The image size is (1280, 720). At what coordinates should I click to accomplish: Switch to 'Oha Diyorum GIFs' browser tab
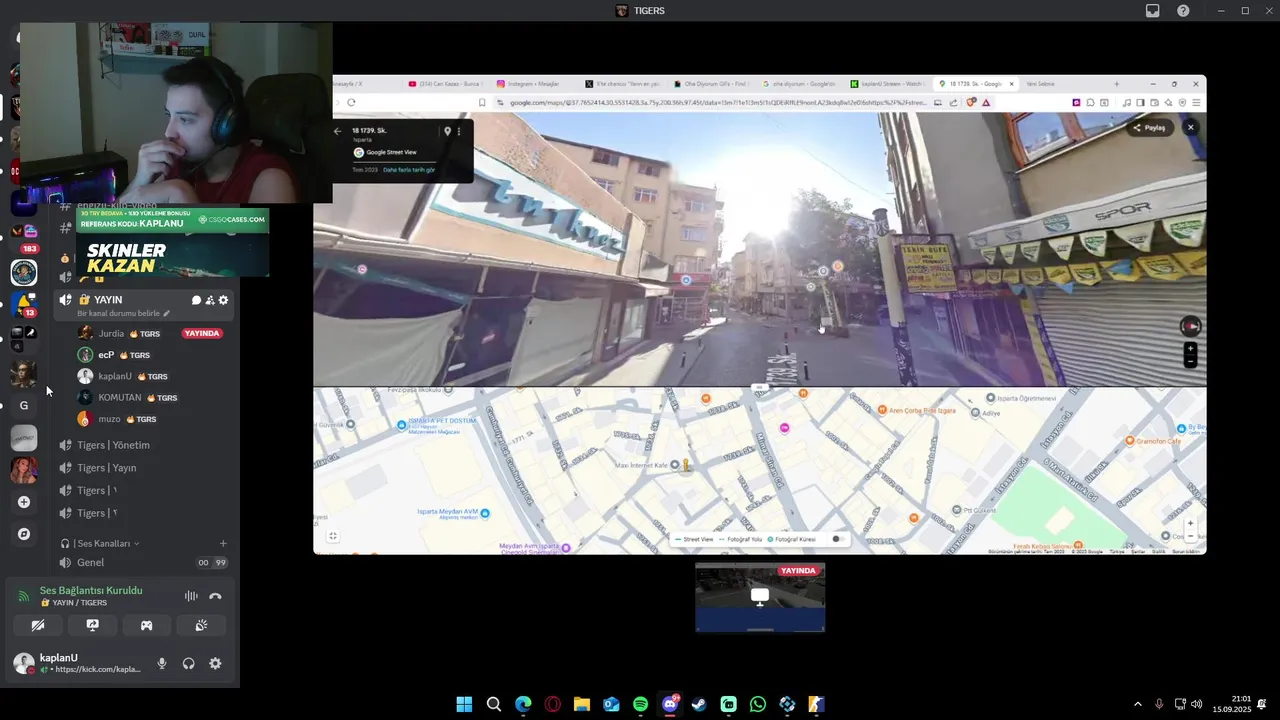click(x=712, y=84)
